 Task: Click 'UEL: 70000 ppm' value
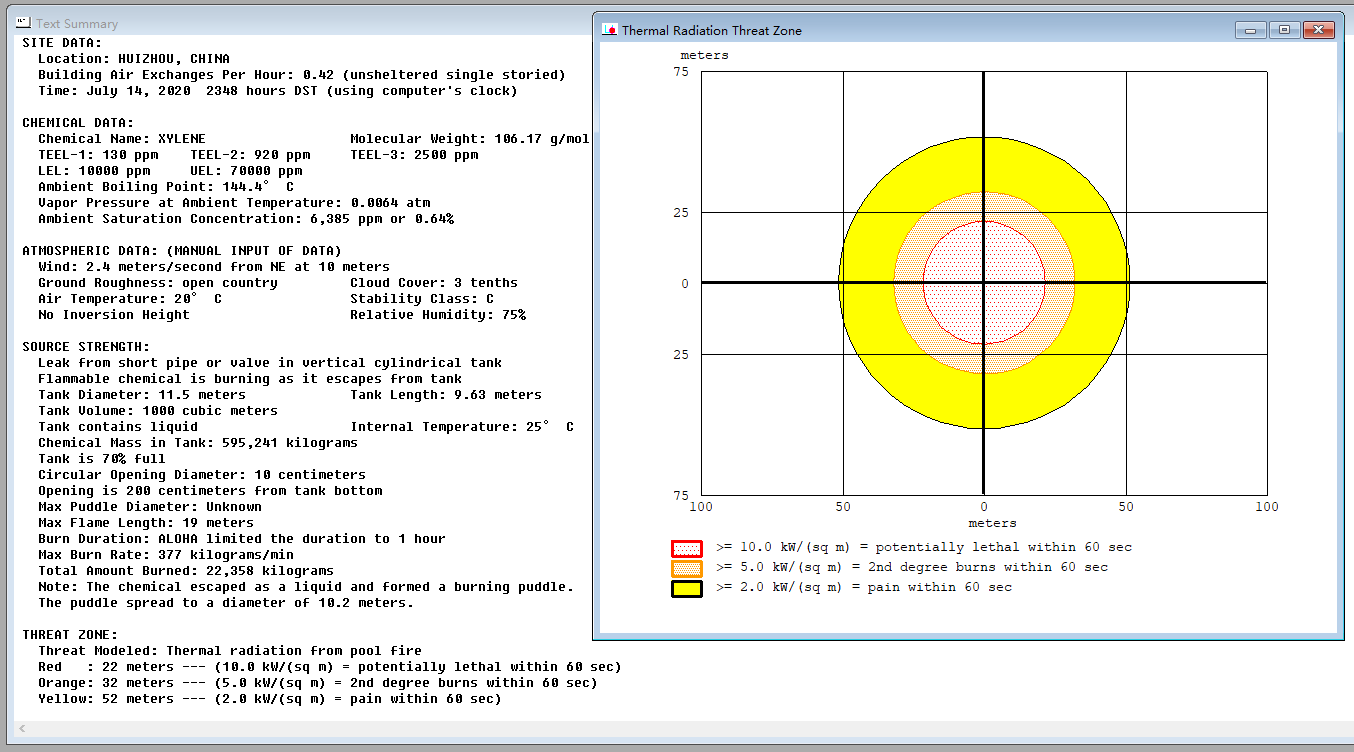click(x=246, y=171)
